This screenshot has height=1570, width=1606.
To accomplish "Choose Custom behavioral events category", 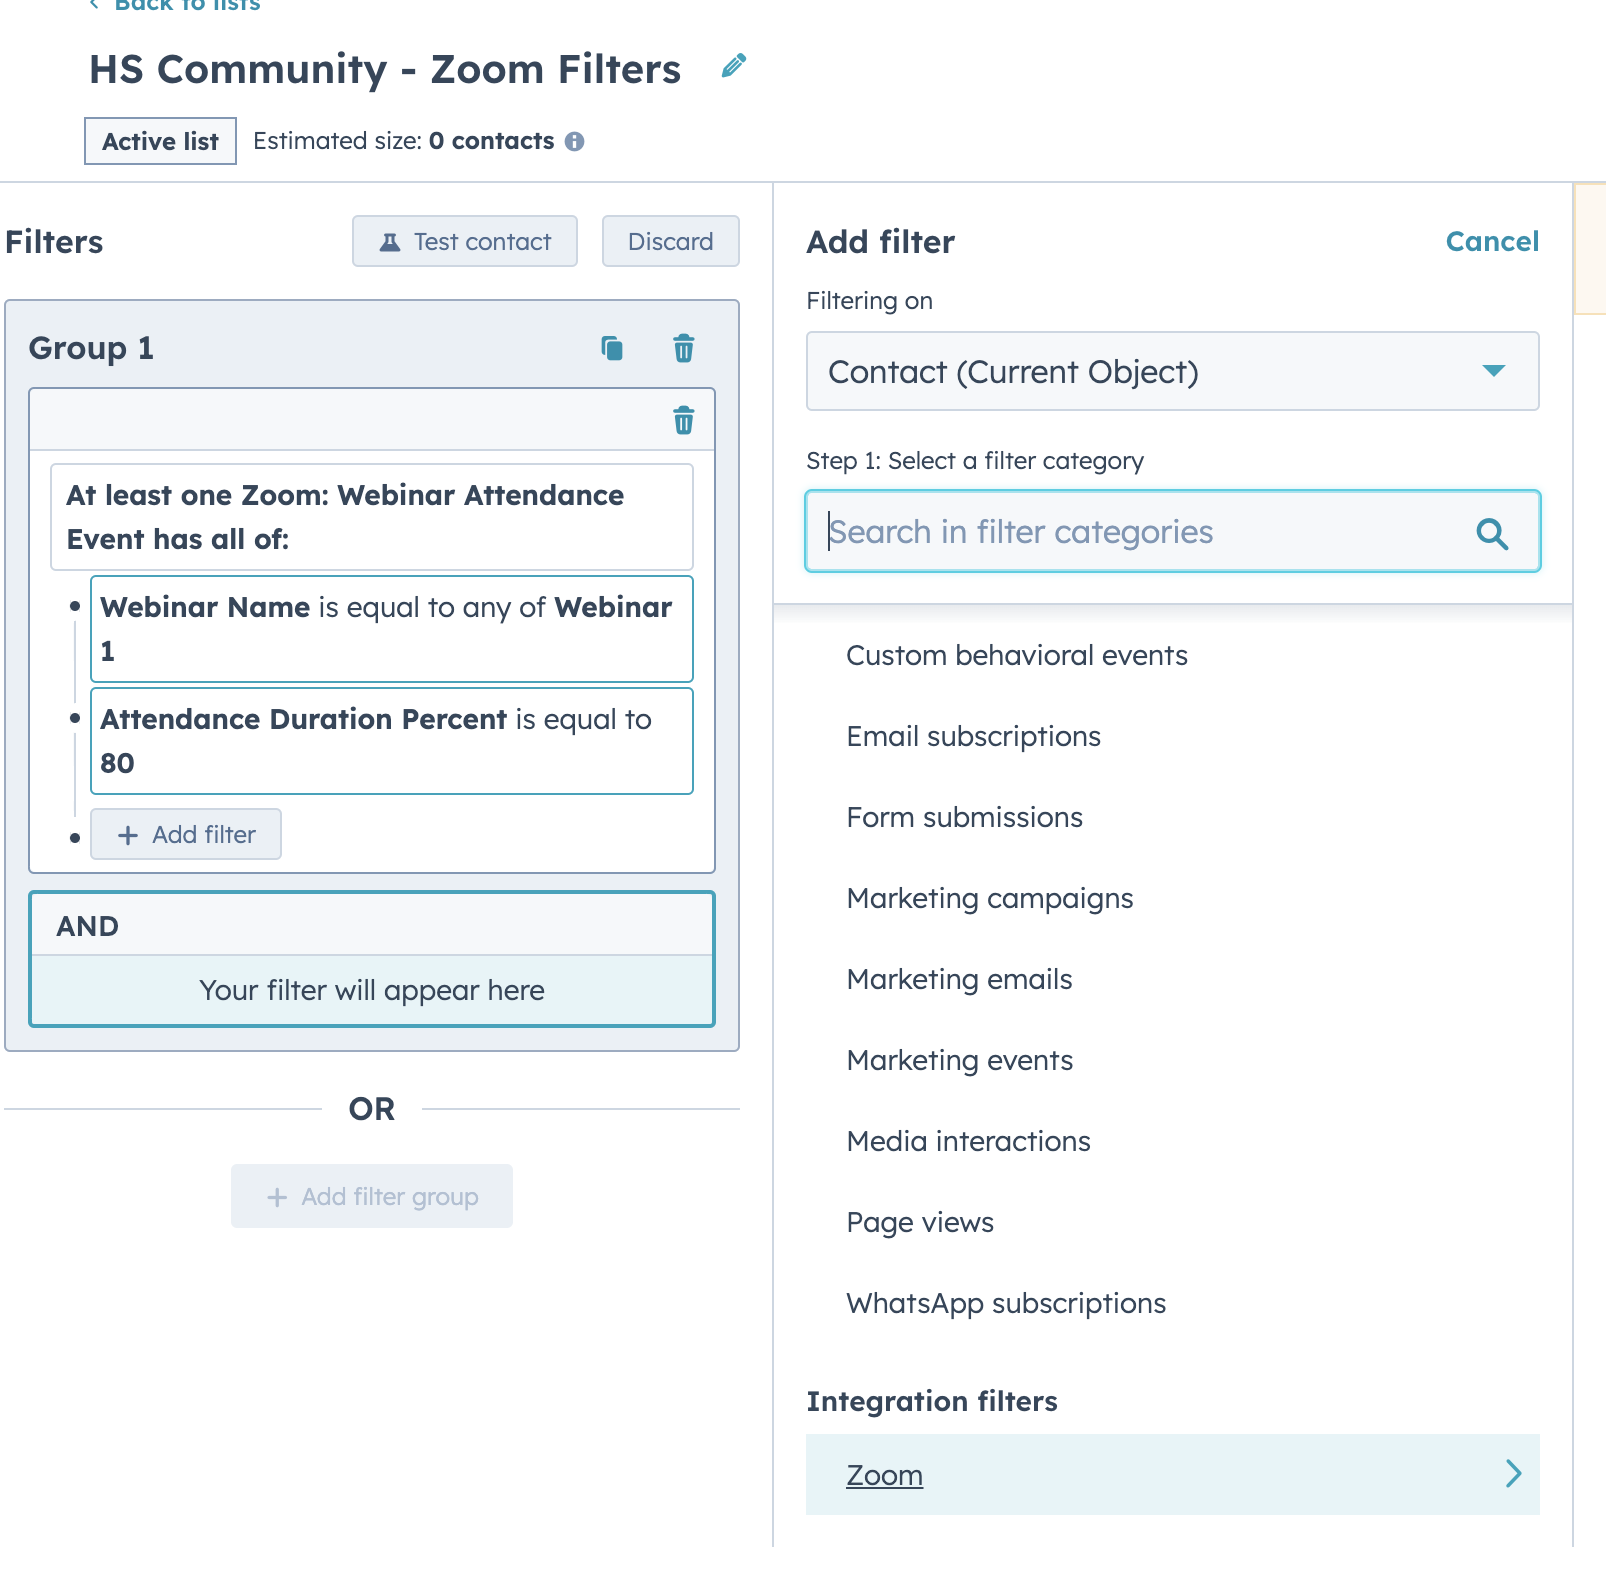I will coord(1017,655).
